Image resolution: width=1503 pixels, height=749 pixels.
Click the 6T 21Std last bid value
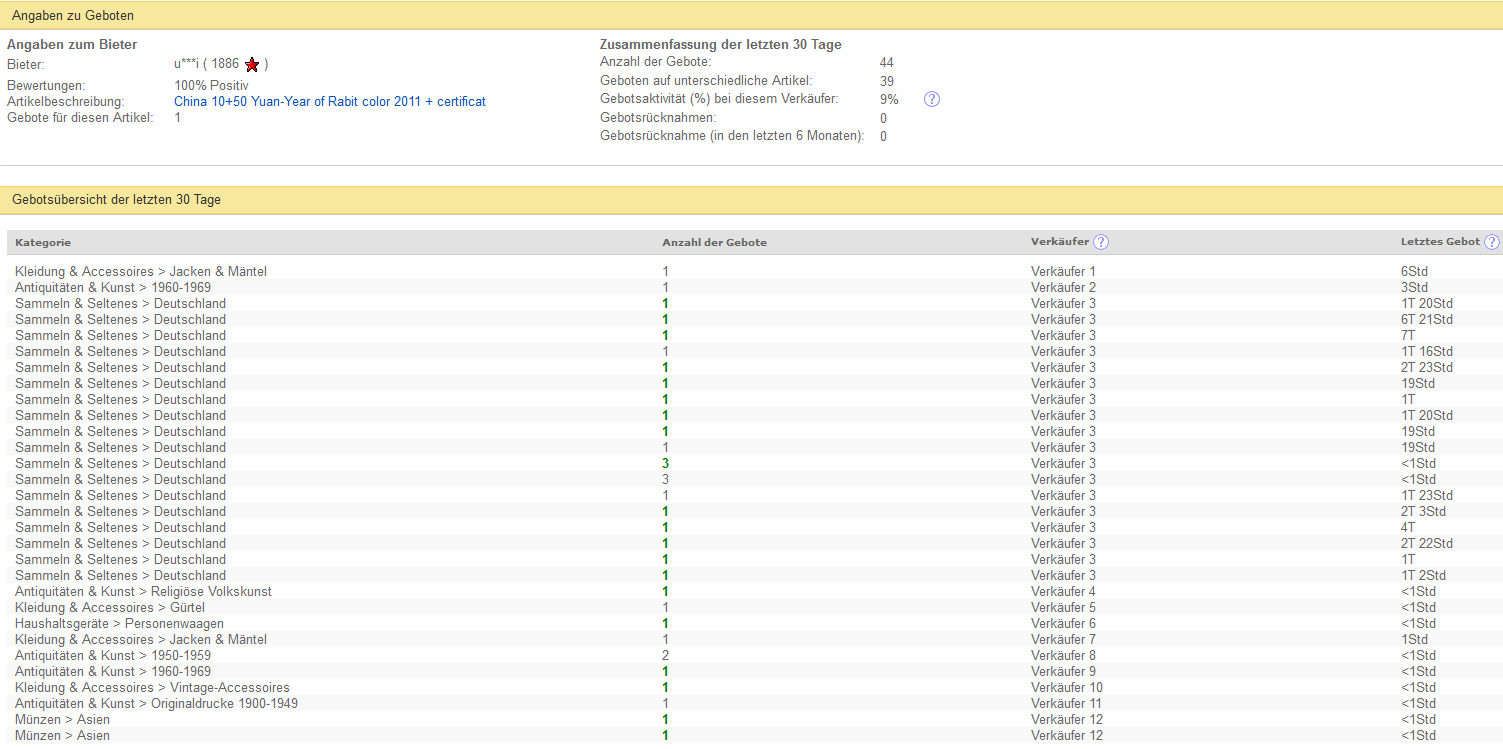[x=1426, y=320]
